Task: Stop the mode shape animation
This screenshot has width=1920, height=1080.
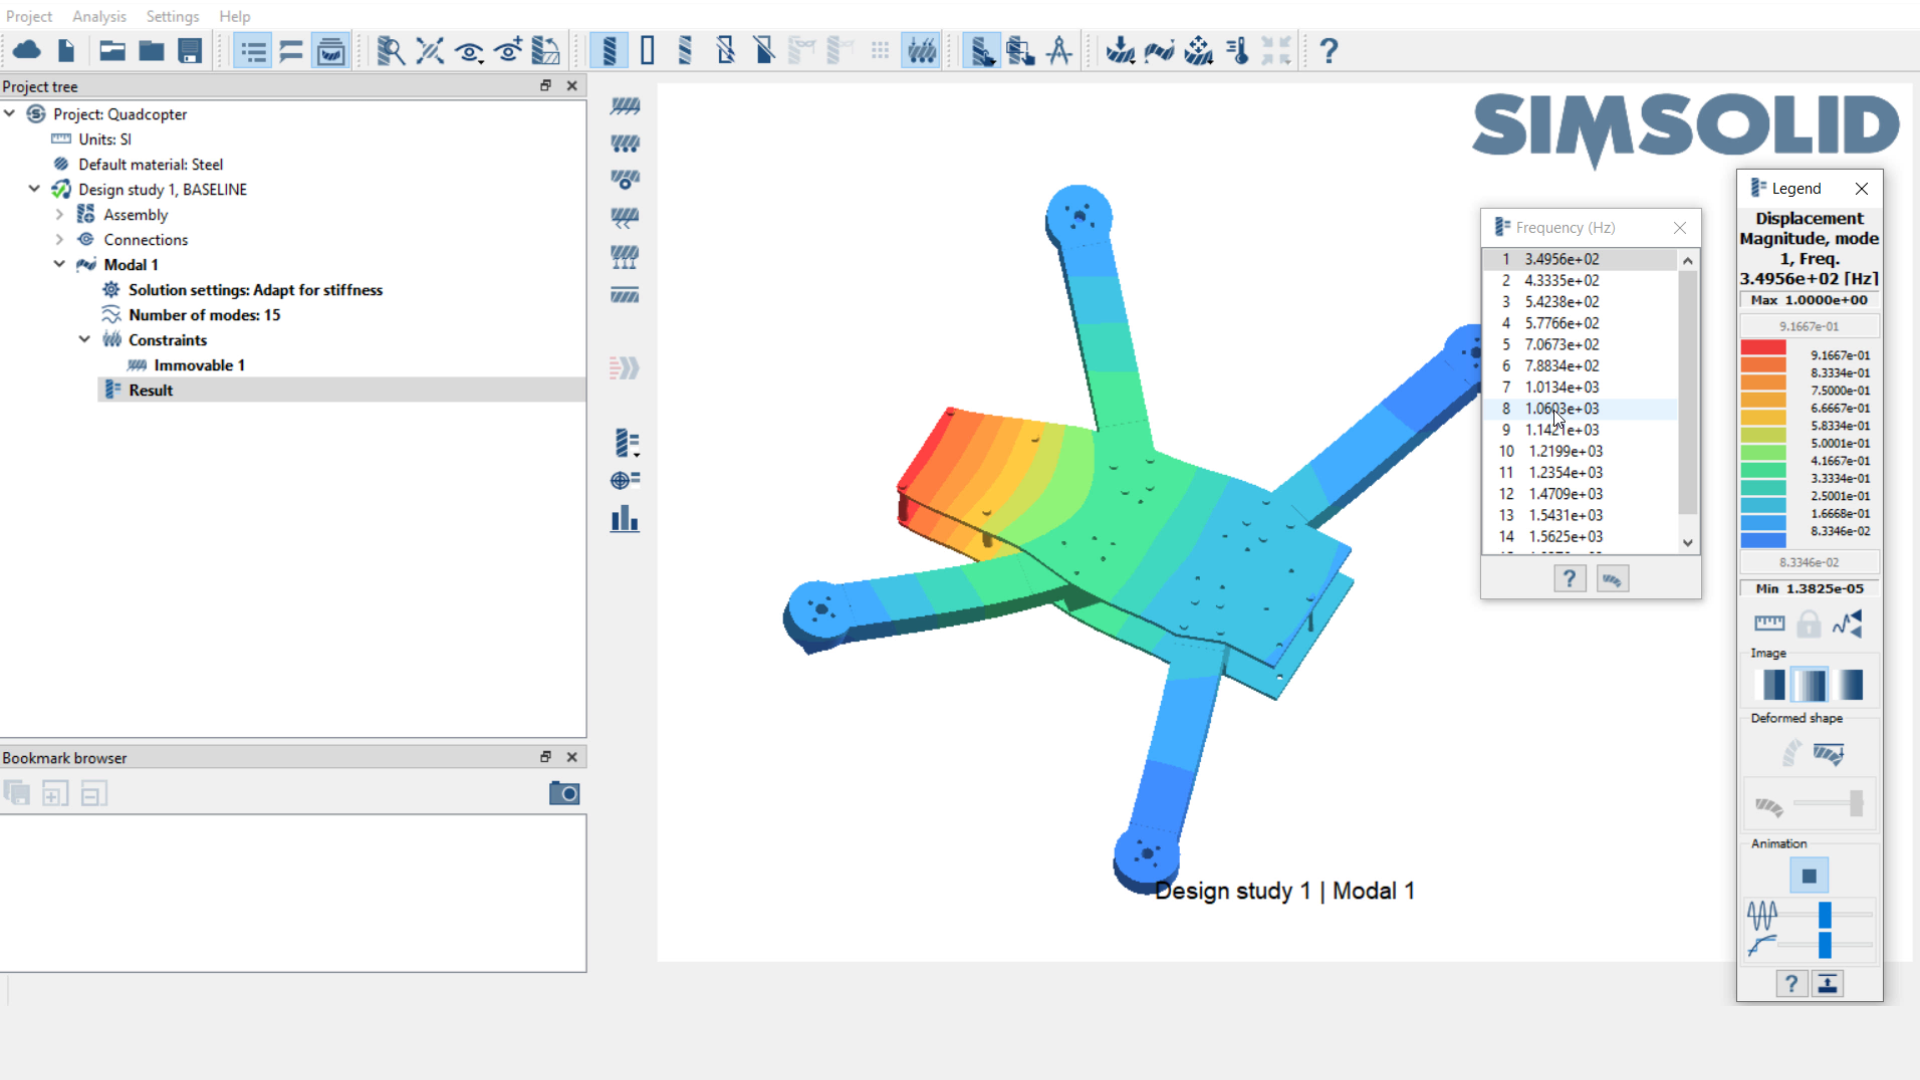Action: pos(1808,876)
